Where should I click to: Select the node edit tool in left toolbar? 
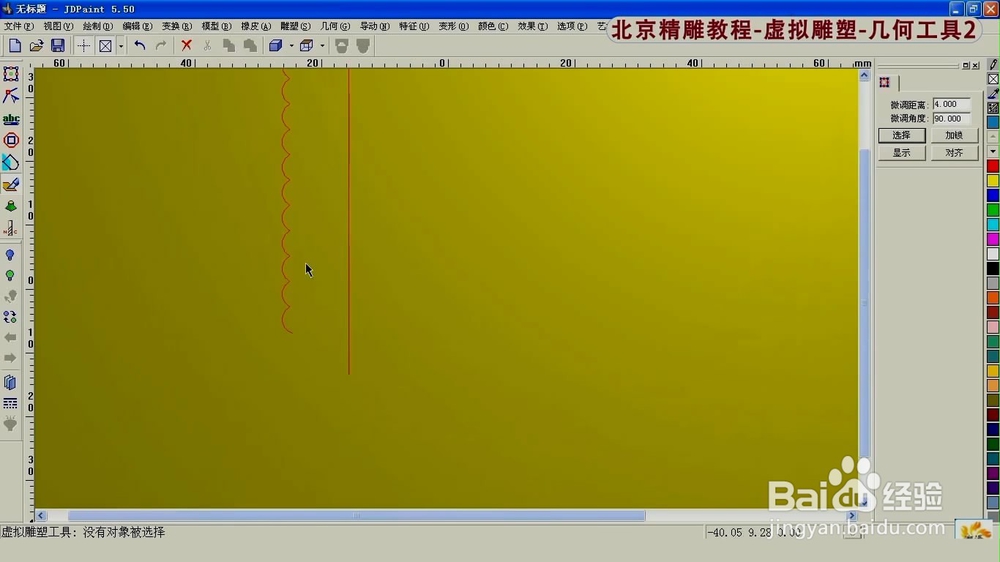(11, 96)
